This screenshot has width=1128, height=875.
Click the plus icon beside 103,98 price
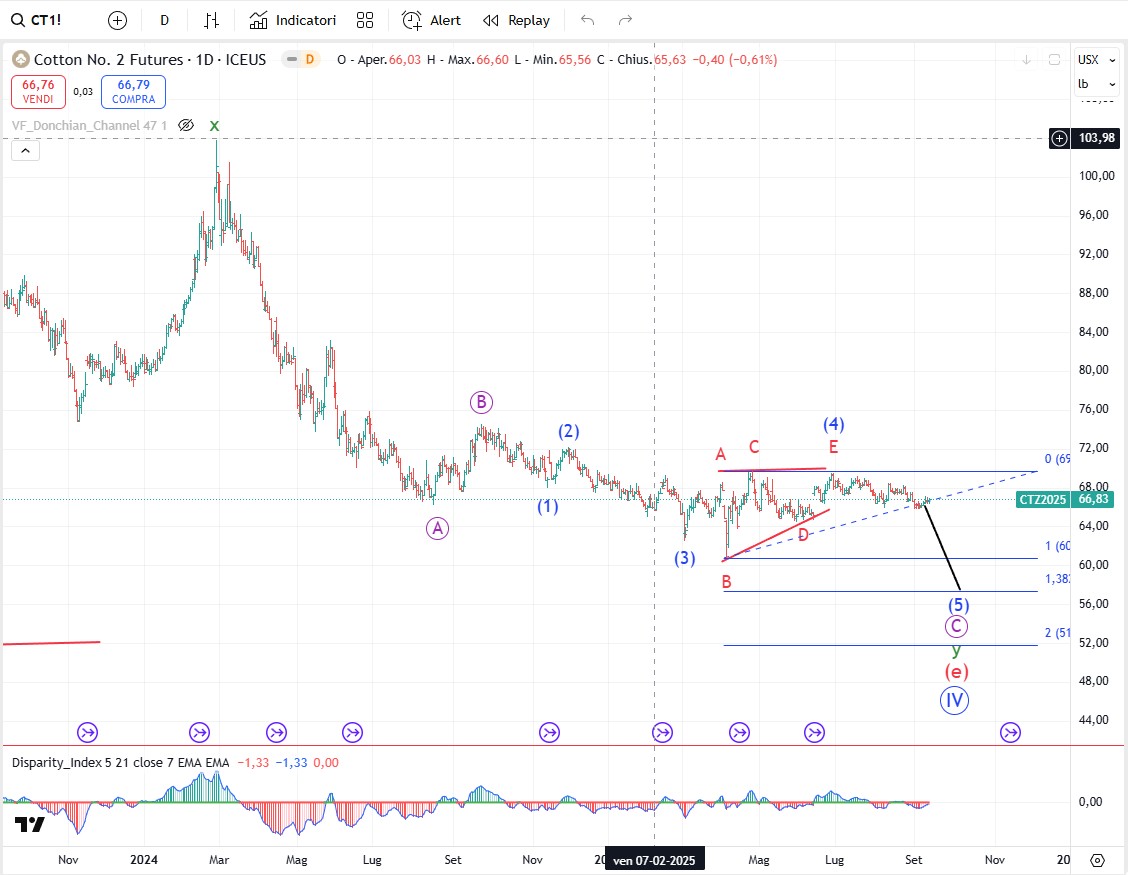pyautogui.click(x=1059, y=138)
